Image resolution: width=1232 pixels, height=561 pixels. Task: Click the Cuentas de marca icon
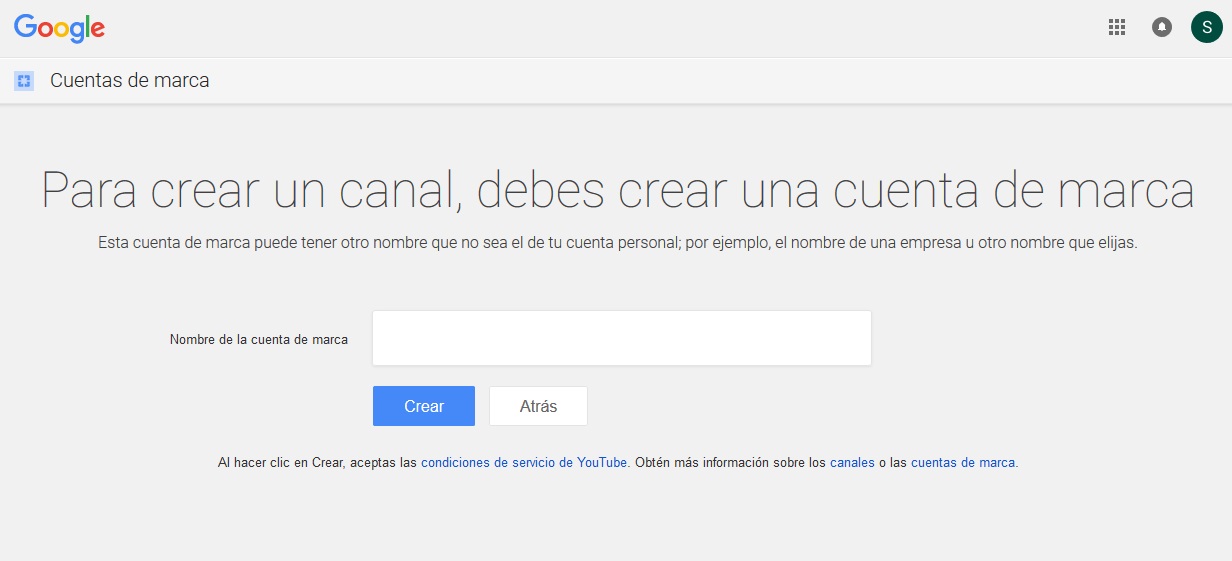click(24, 81)
